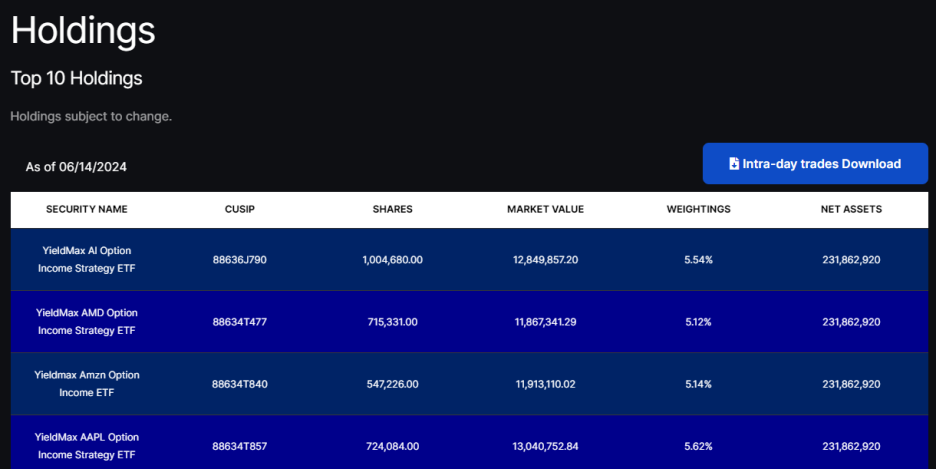Screen dimensions: 936x469
Task: Select the WEIGHTINGS column header
Action: [698, 209]
